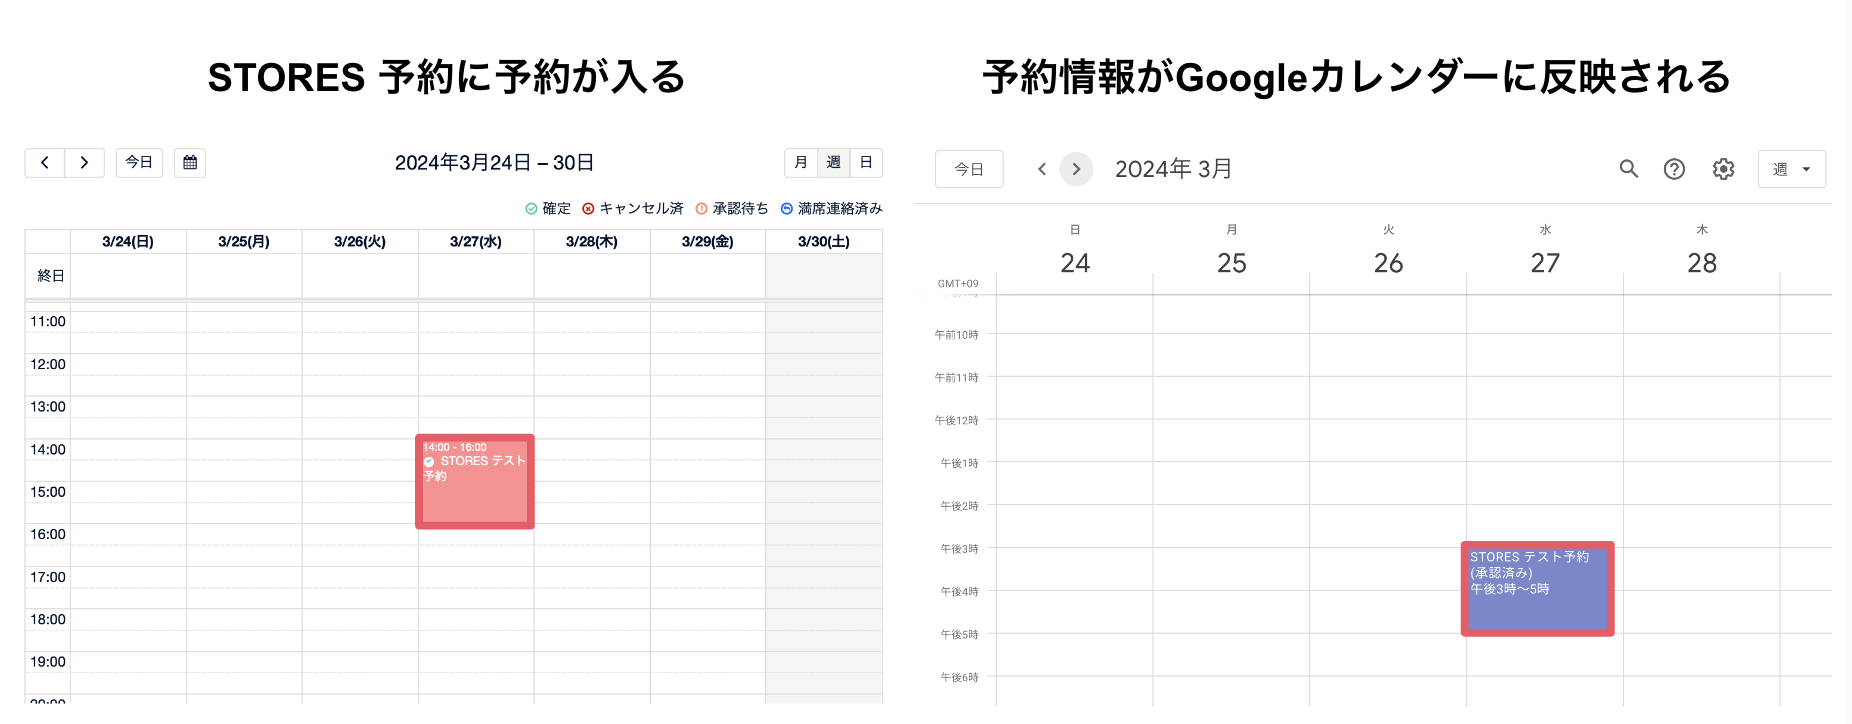The height and width of the screenshot is (724, 1852).
Task: Click the 2024年 3月 heading
Action: tap(1173, 169)
